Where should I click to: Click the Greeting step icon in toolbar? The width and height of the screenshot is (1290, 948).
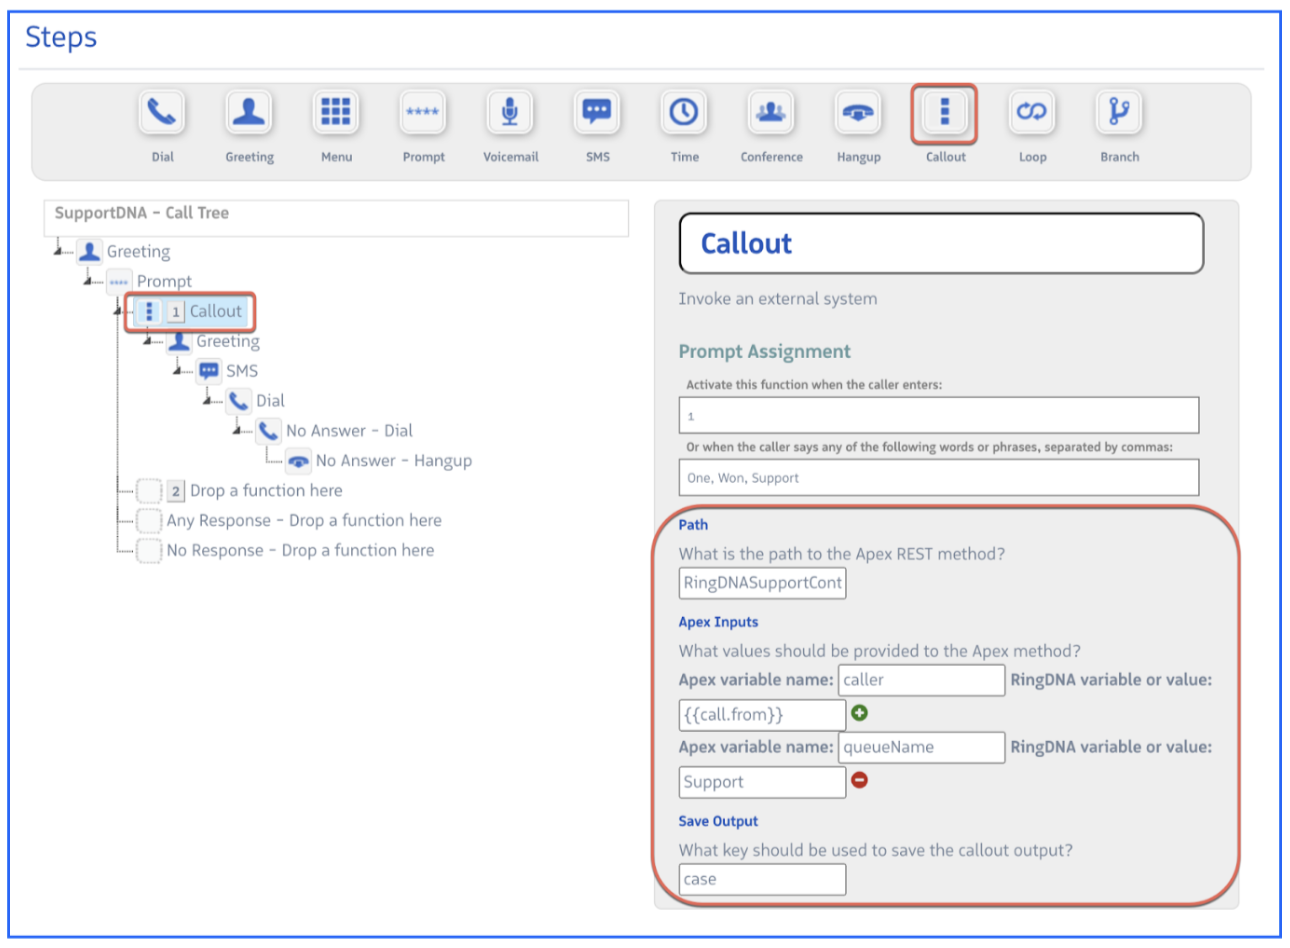pyautogui.click(x=248, y=113)
